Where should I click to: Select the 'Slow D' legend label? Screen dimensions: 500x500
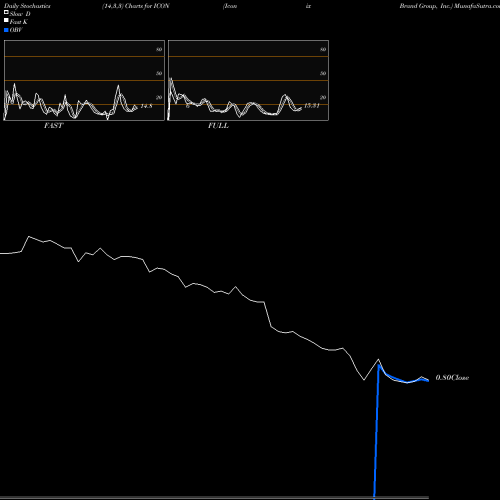tap(20, 14)
